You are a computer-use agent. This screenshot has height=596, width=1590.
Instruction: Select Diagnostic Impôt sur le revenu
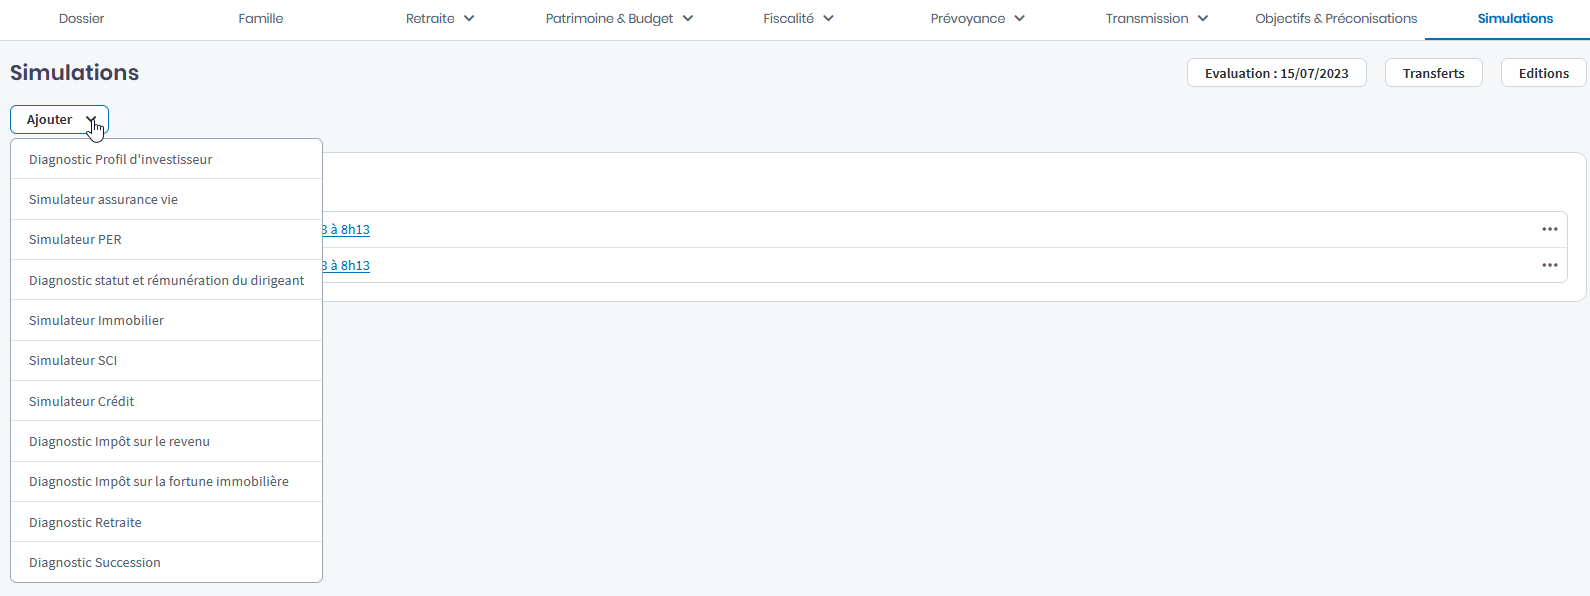pos(119,442)
